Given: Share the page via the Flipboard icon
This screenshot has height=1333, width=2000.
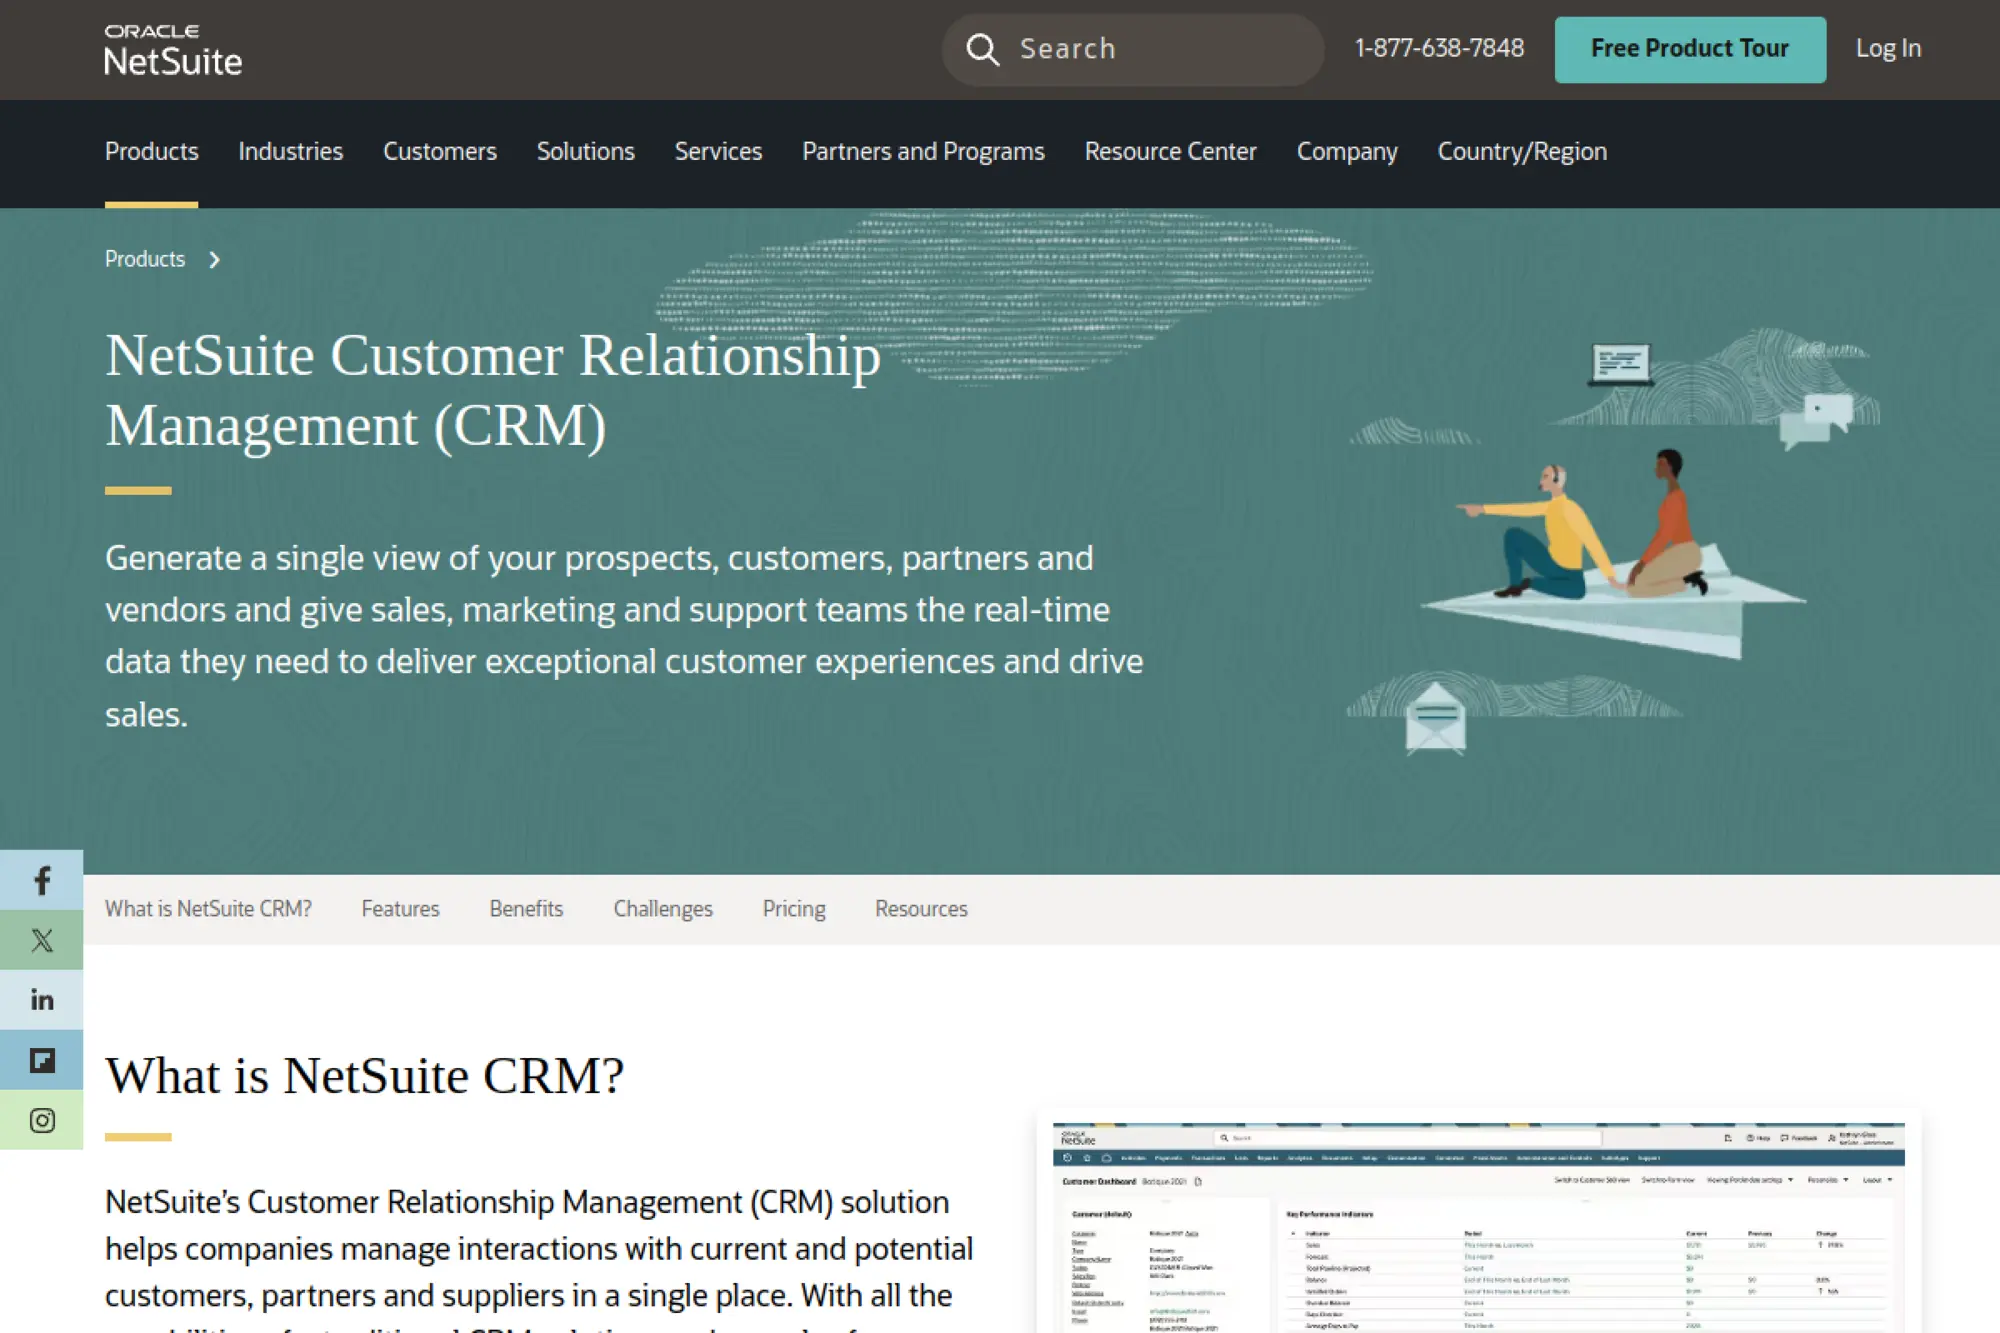Looking at the screenshot, I should [41, 1059].
